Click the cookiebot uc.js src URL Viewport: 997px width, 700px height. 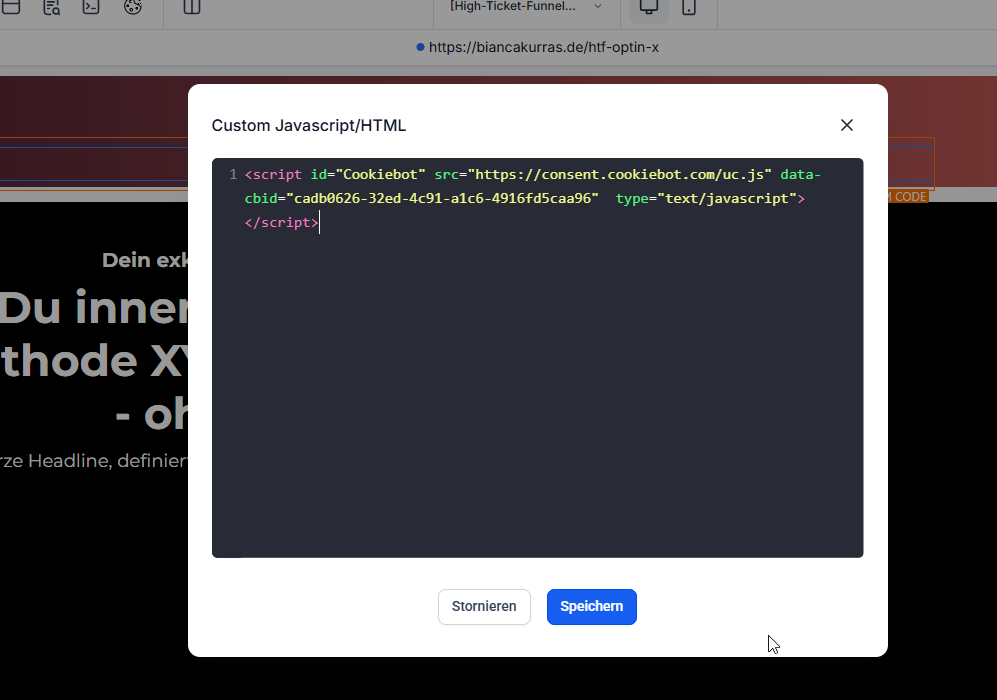click(x=619, y=174)
